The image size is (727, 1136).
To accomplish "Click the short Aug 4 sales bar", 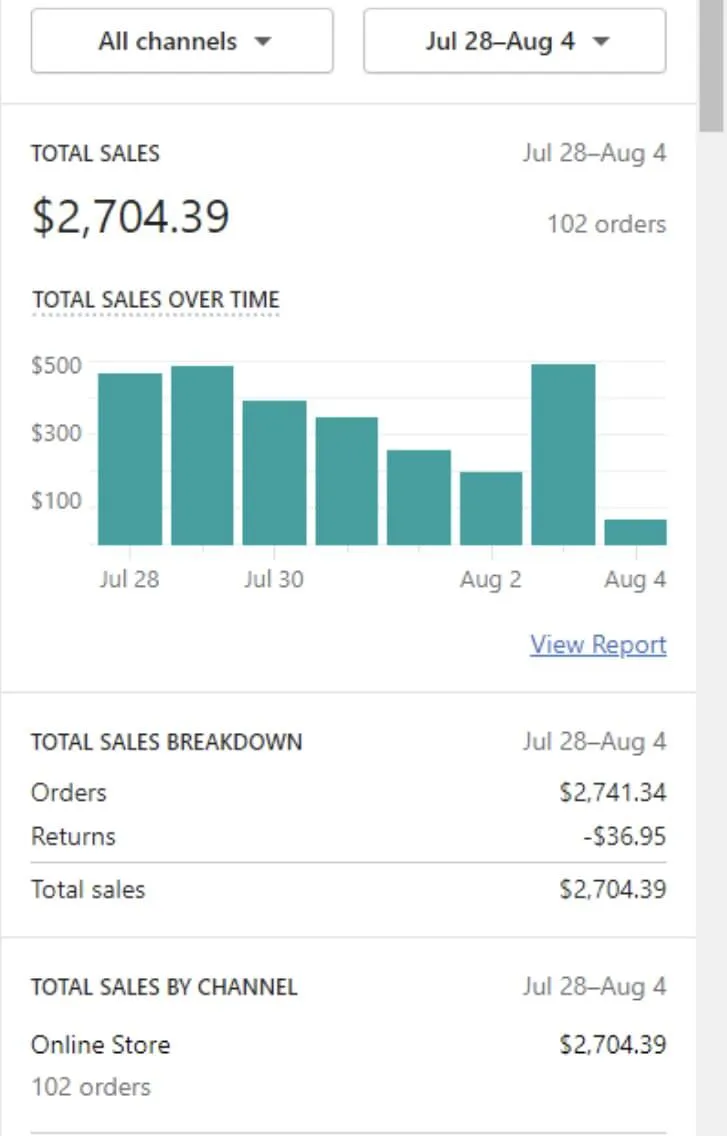I will pos(635,532).
